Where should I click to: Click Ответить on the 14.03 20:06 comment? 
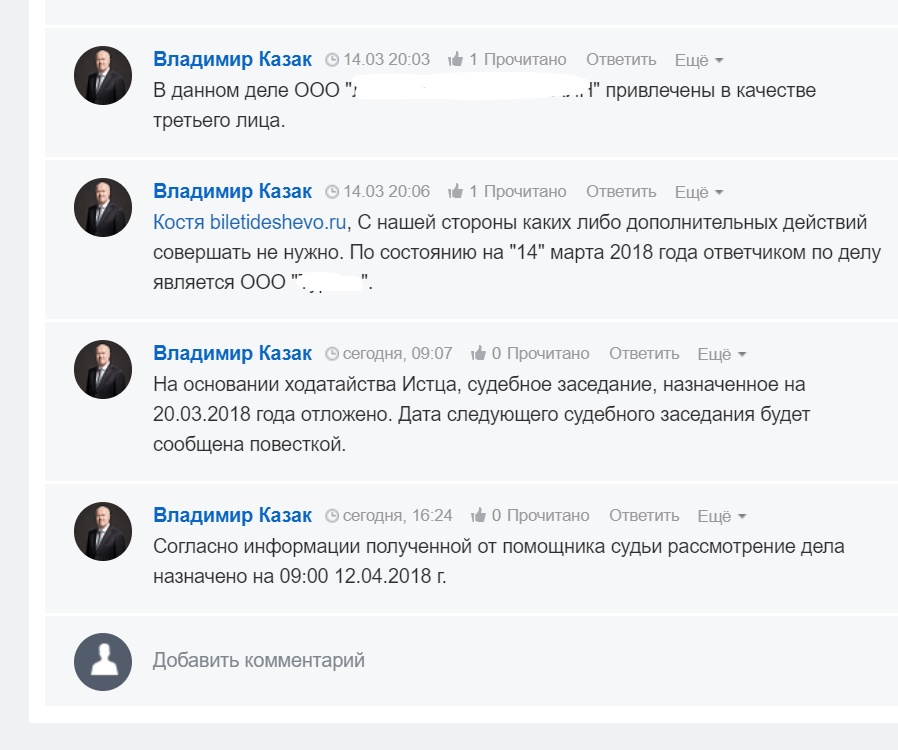(621, 192)
